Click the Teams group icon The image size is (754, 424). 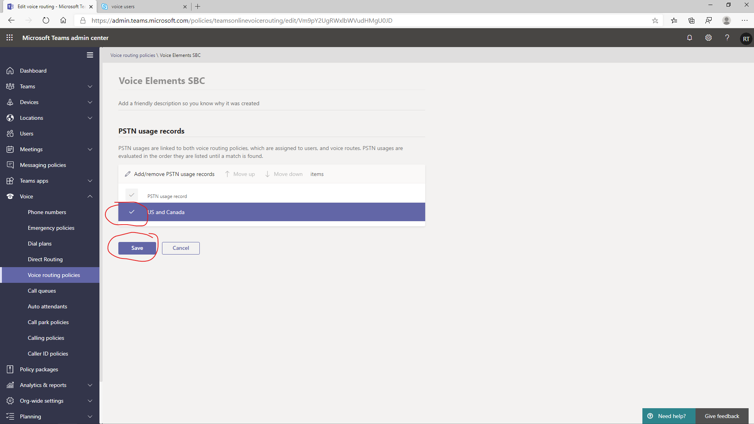coord(10,87)
